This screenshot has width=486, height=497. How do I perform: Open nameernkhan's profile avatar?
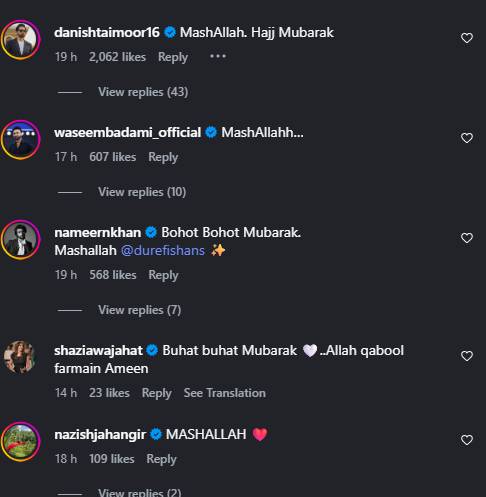click(x=21, y=239)
